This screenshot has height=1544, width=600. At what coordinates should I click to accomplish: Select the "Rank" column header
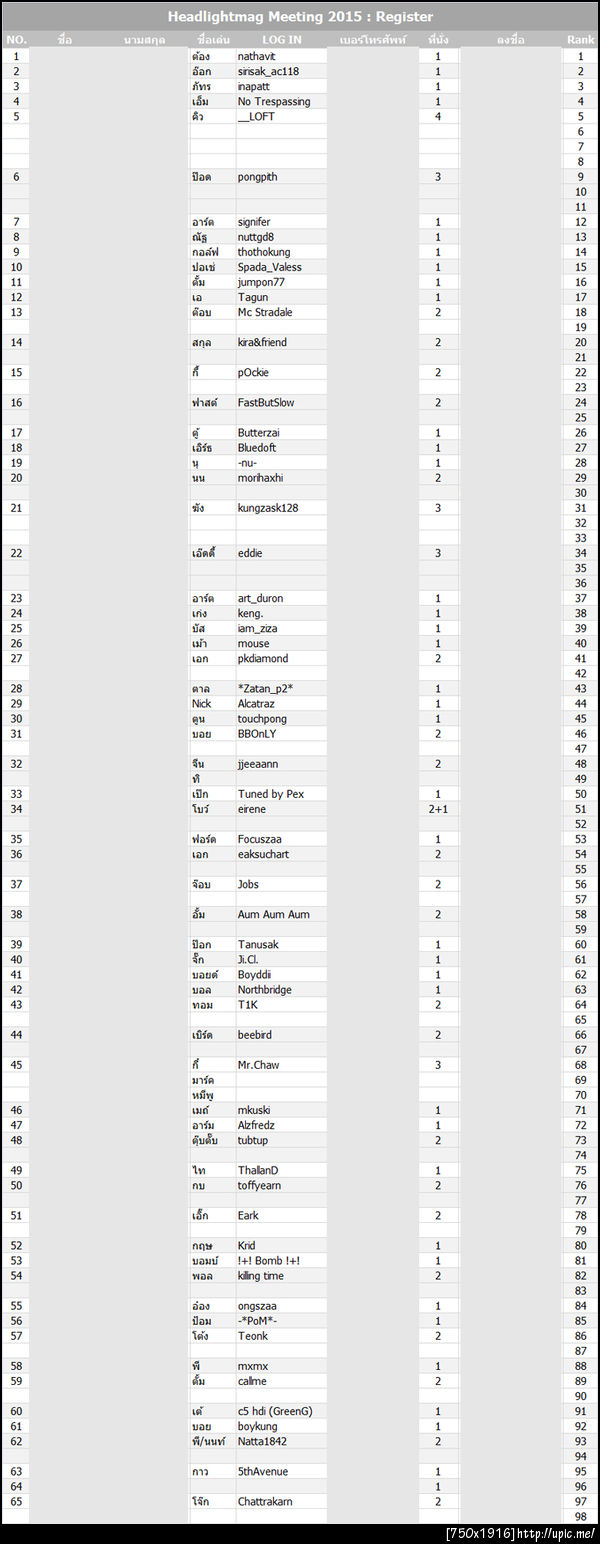(x=580, y=40)
